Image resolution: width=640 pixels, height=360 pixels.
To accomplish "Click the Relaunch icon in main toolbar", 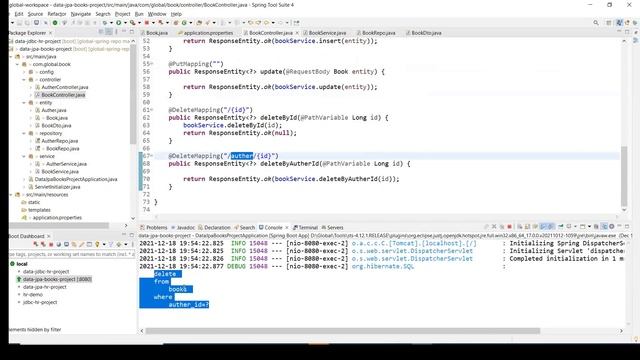I will tap(161, 23).
